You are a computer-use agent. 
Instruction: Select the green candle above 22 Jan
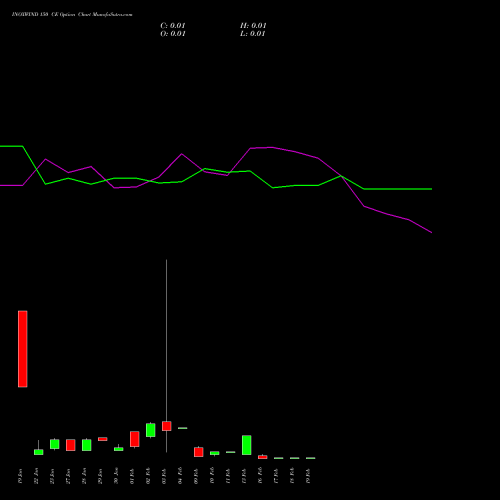click(39, 452)
